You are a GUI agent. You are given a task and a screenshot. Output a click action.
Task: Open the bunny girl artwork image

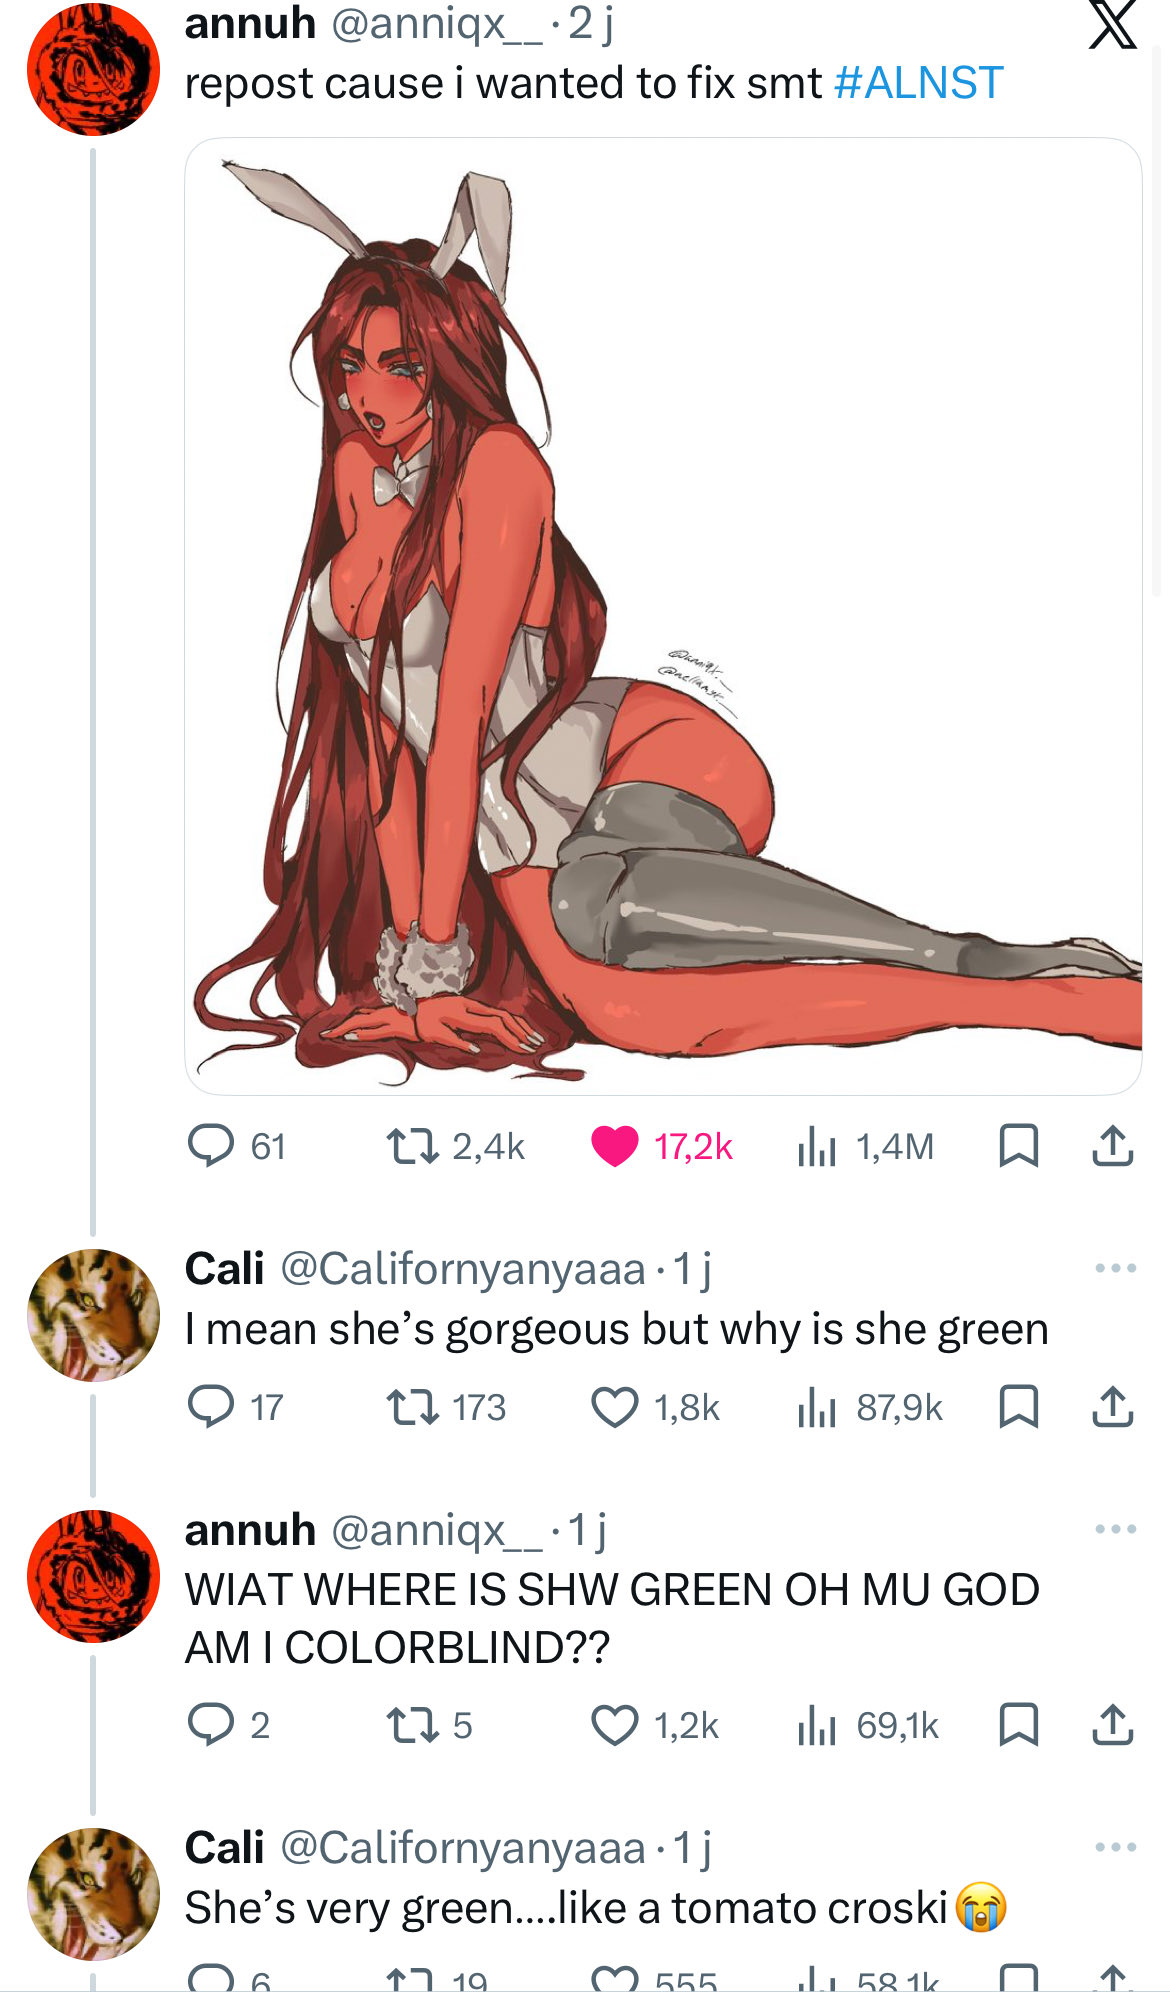[662, 615]
